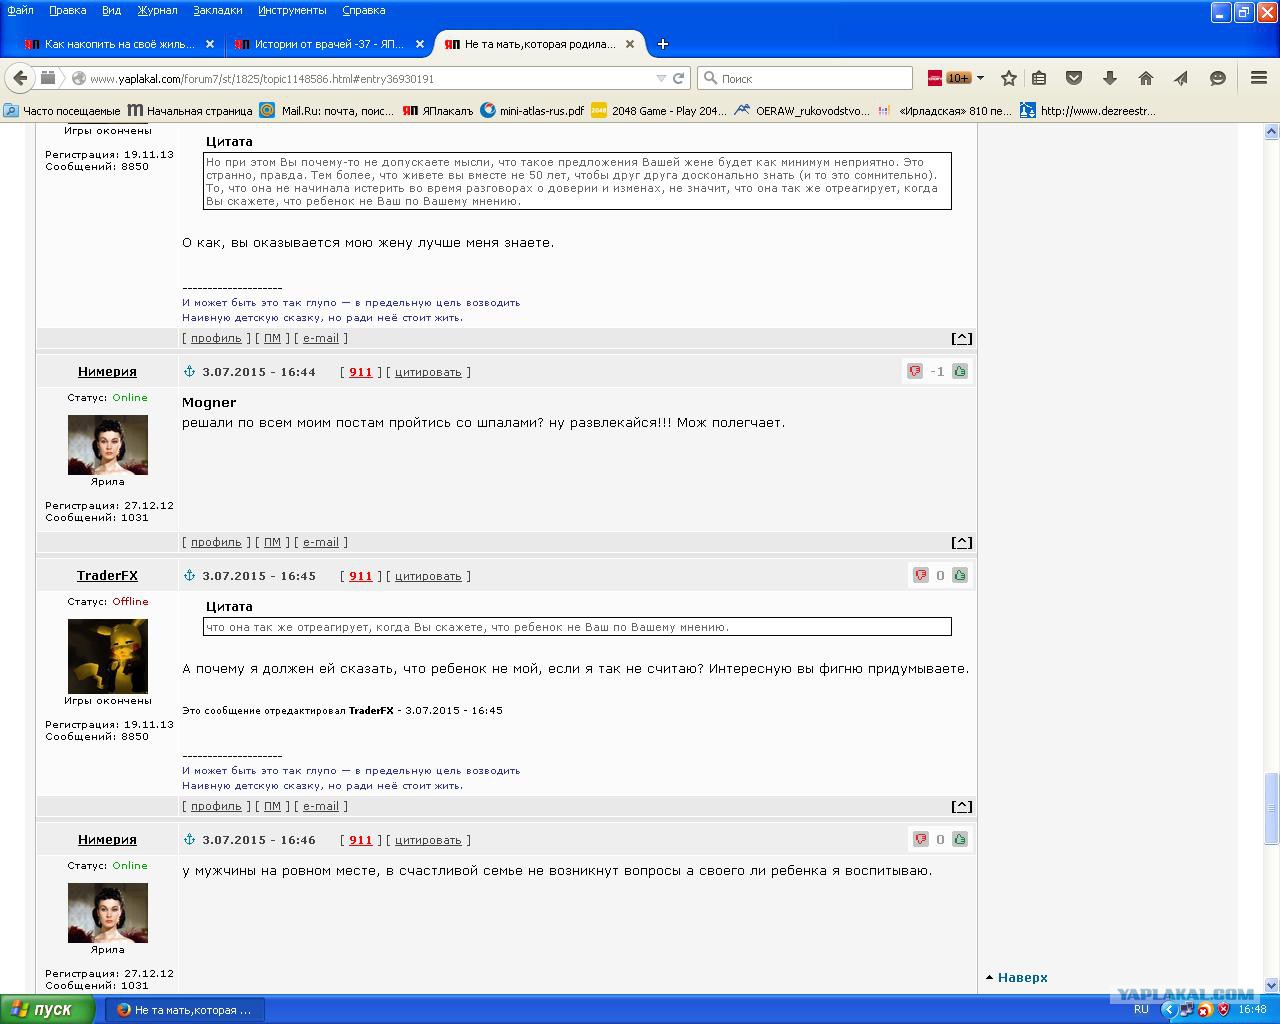Expand system tray hidden icons arrow
Image resolution: width=1280 pixels, height=1024 pixels.
pyautogui.click(x=1167, y=1010)
